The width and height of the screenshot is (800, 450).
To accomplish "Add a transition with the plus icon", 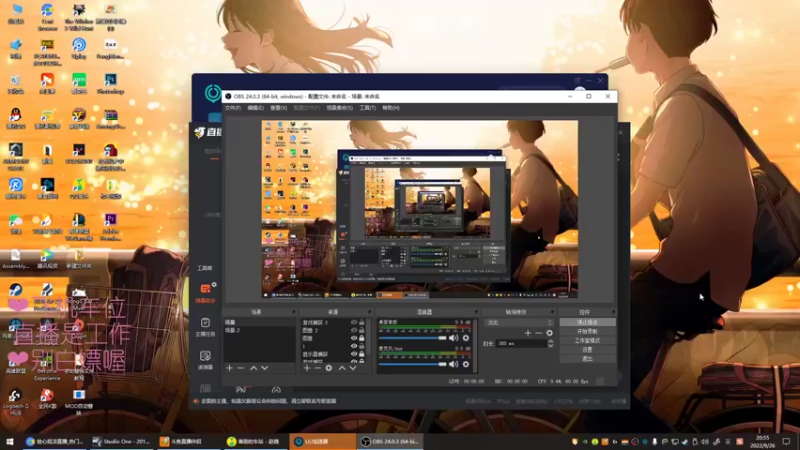I will pyautogui.click(x=528, y=333).
